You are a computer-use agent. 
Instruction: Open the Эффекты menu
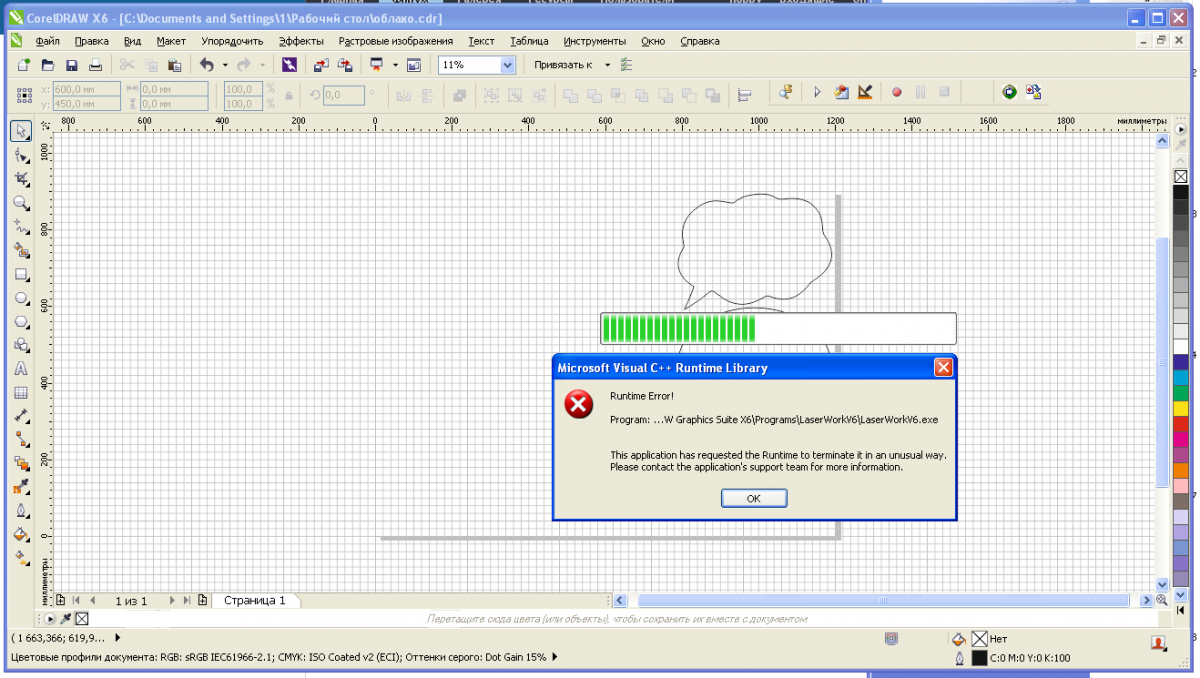pyautogui.click(x=301, y=41)
